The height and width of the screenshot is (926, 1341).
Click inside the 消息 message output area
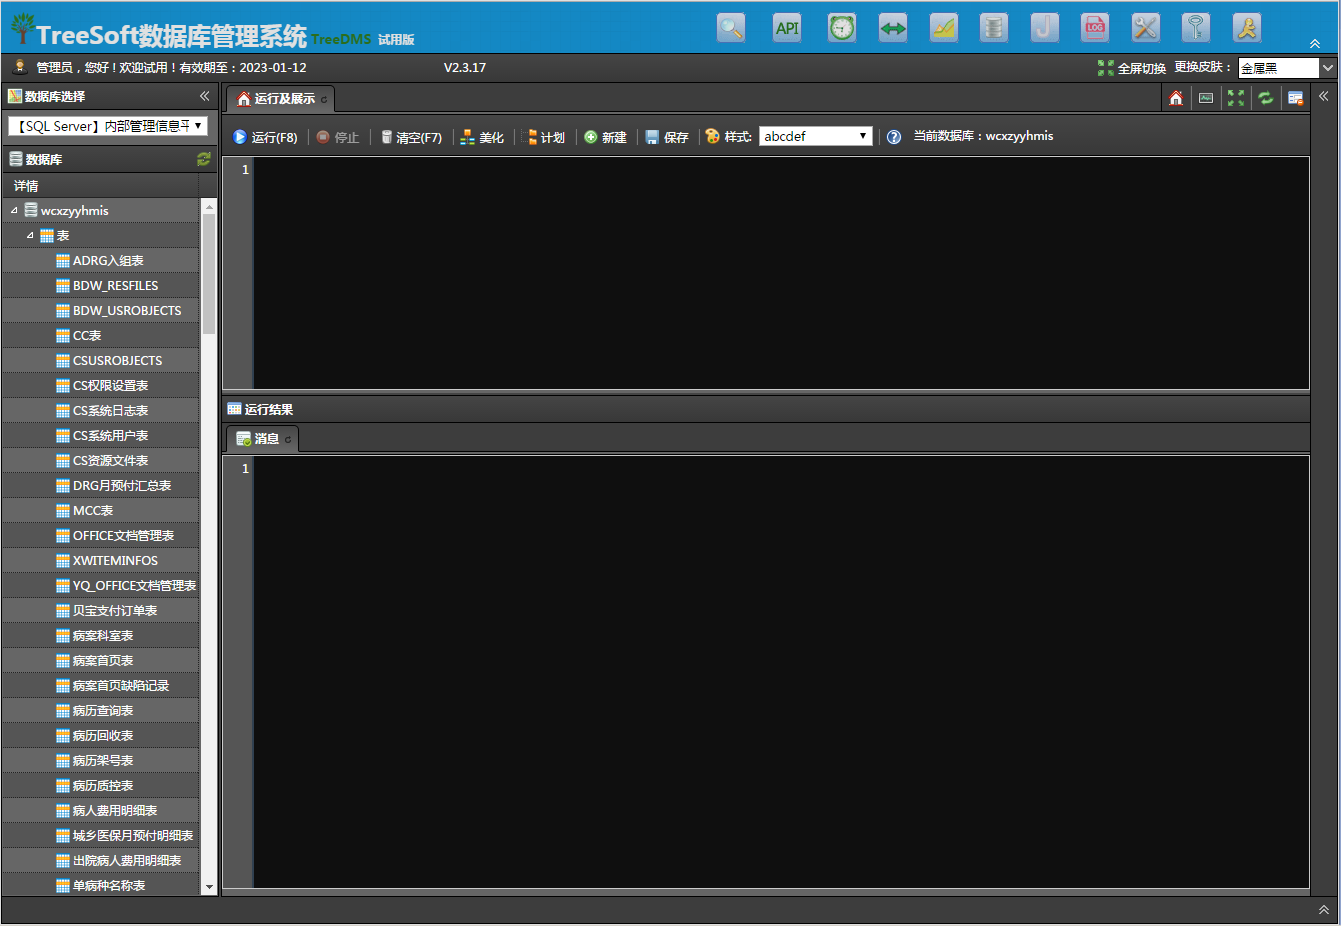(781, 672)
